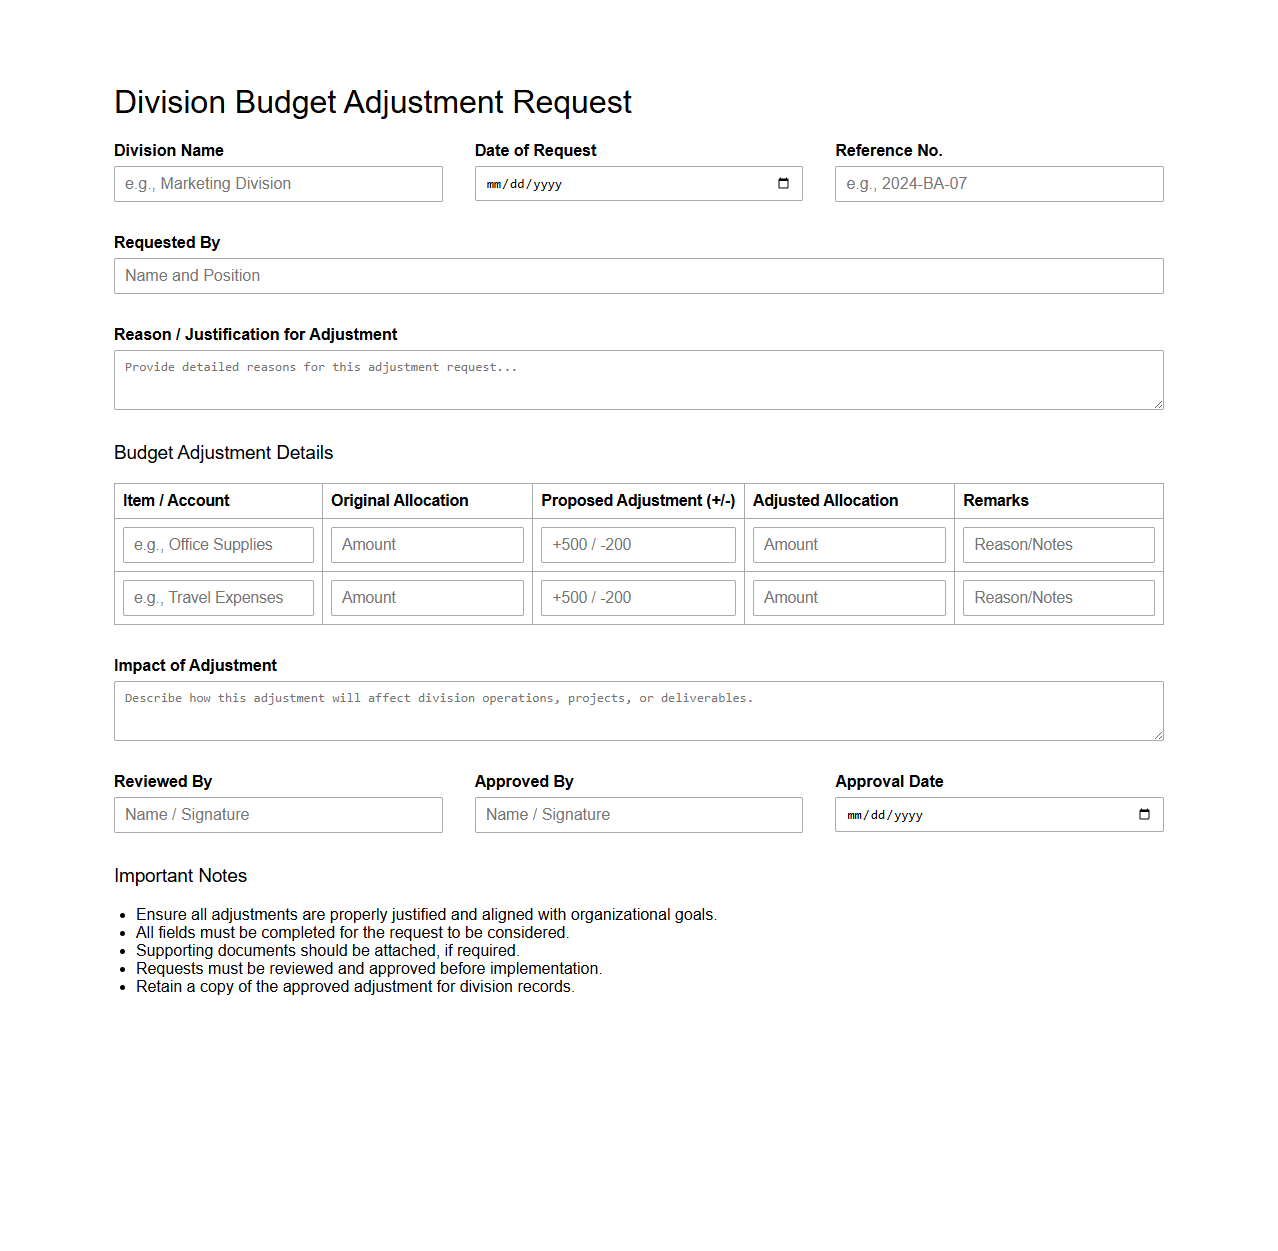This screenshot has height=1251, width=1278.
Task: Focus second row Proposed Adjustment field
Action: [x=638, y=598]
